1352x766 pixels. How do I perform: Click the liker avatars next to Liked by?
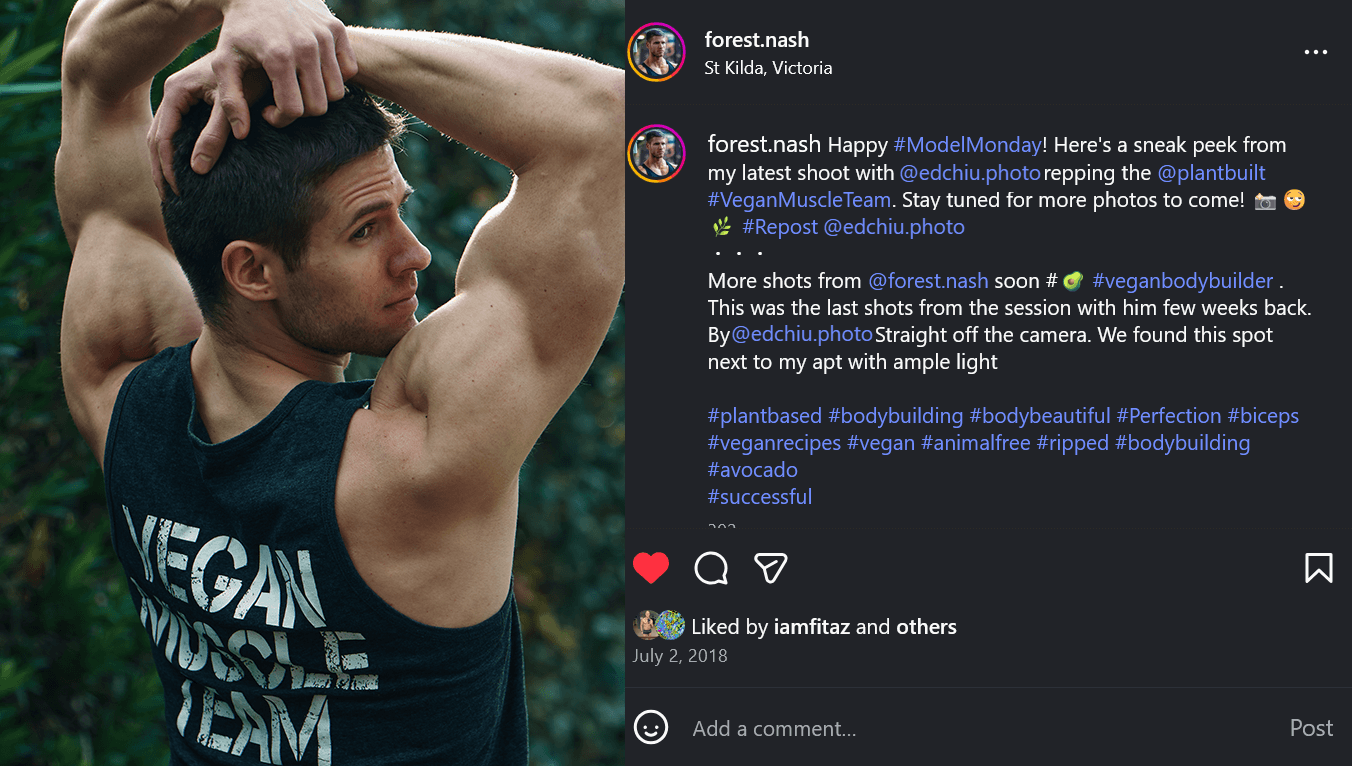click(x=659, y=626)
